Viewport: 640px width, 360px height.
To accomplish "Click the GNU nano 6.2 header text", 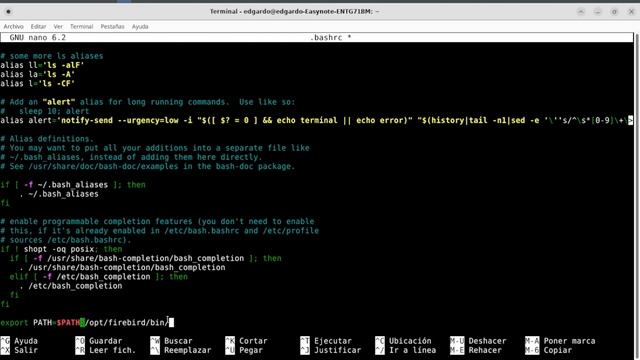I will pyautogui.click(x=38, y=38).
